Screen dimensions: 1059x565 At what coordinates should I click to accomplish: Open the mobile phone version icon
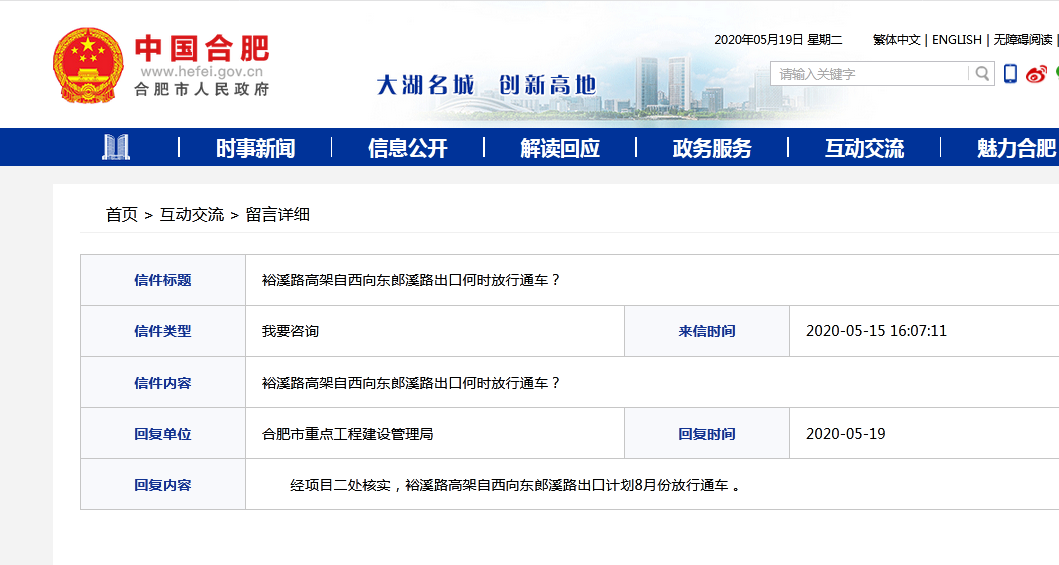pyautogui.click(x=1010, y=74)
